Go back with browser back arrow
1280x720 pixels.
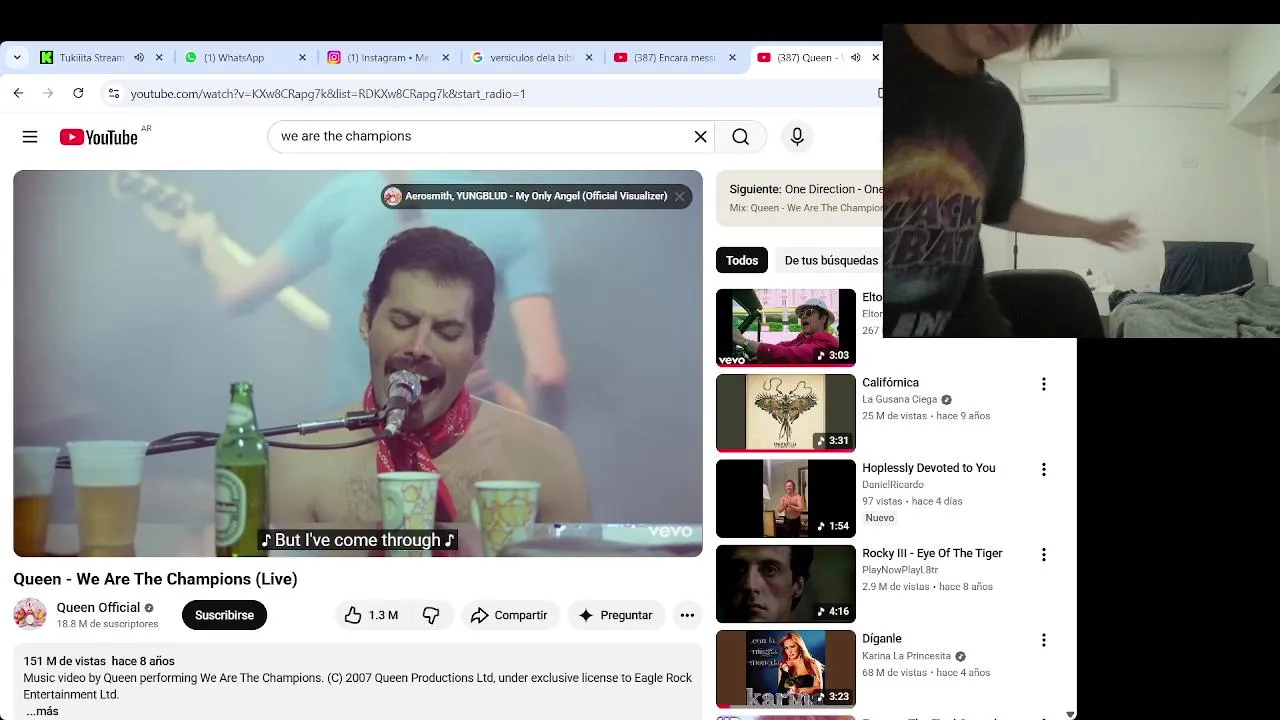point(18,93)
